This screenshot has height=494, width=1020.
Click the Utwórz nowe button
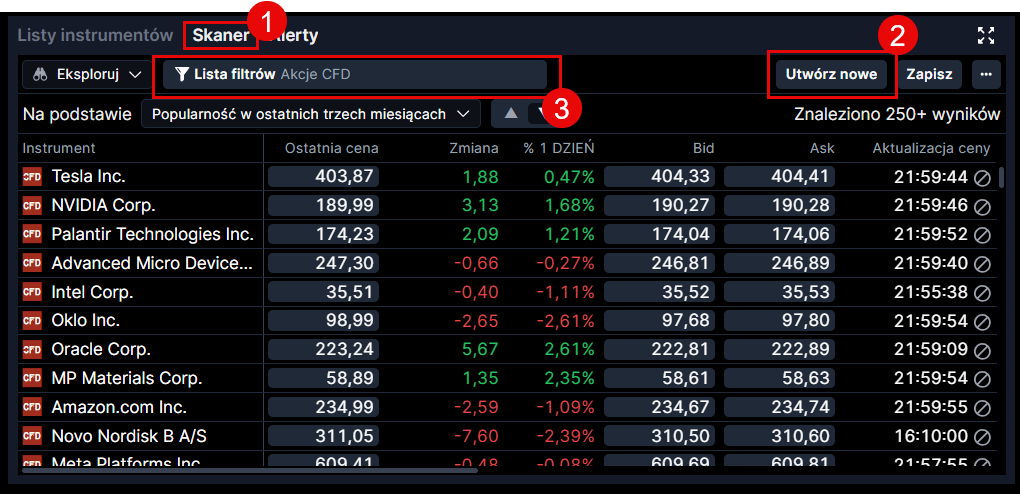[830, 74]
